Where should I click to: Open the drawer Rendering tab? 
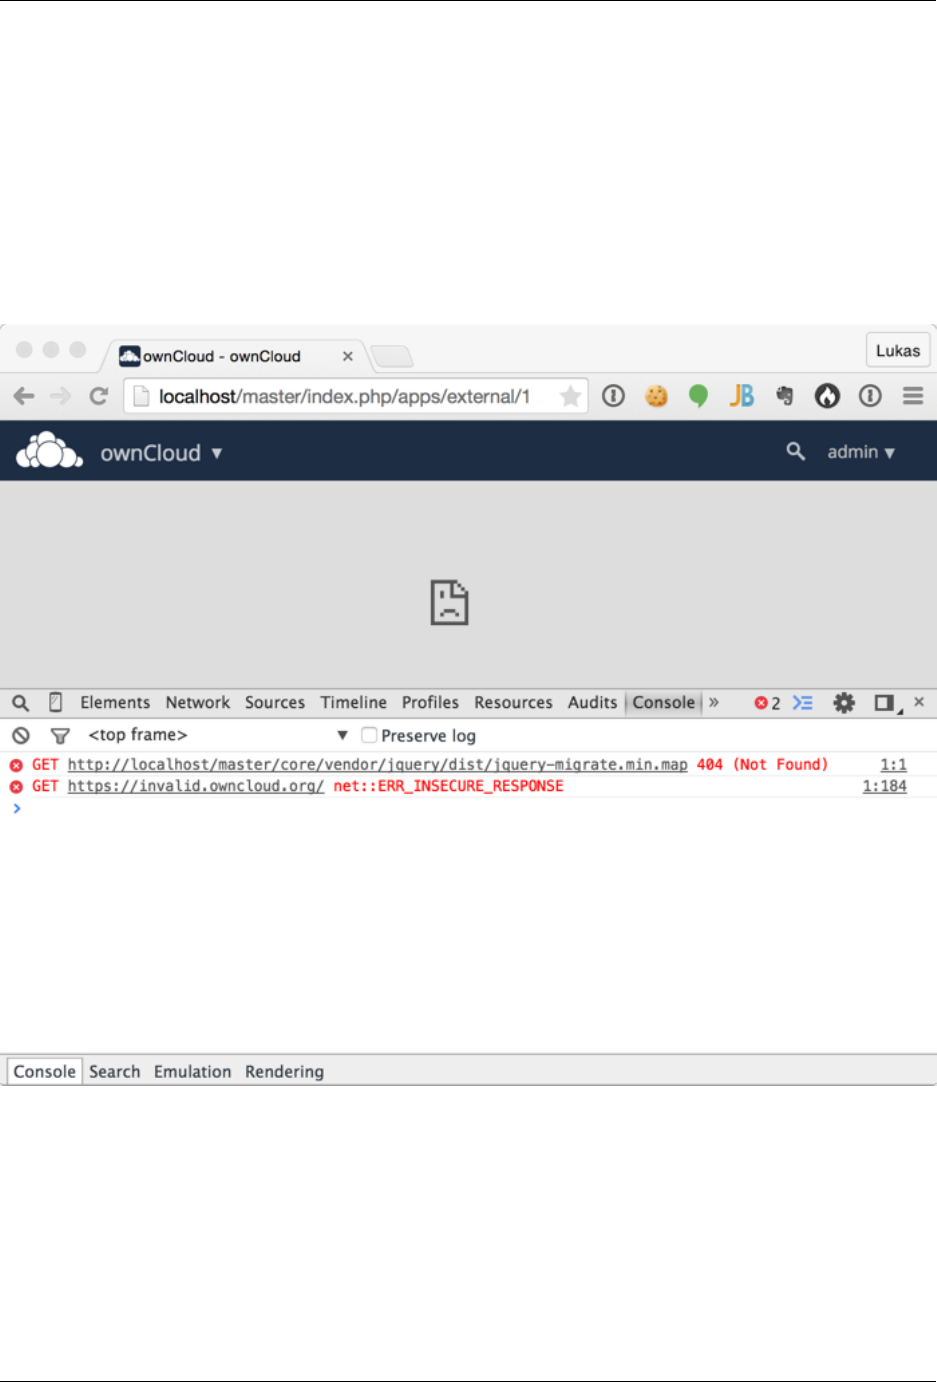(284, 1071)
